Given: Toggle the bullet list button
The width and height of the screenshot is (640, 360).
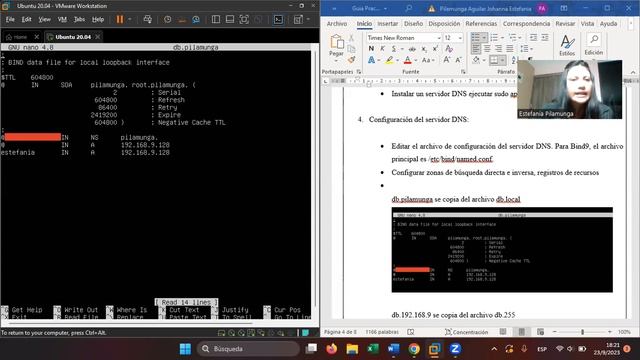Looking at the screenshot, I should pos(476,38).
